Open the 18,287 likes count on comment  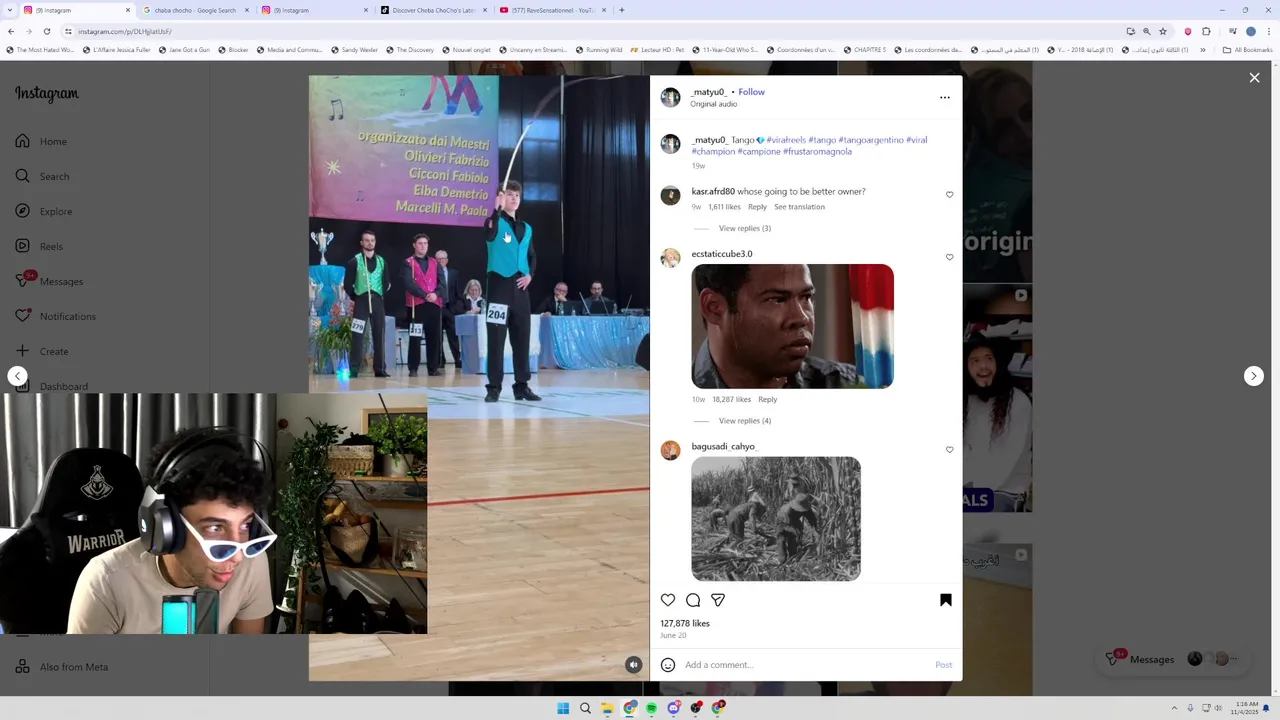731,399
